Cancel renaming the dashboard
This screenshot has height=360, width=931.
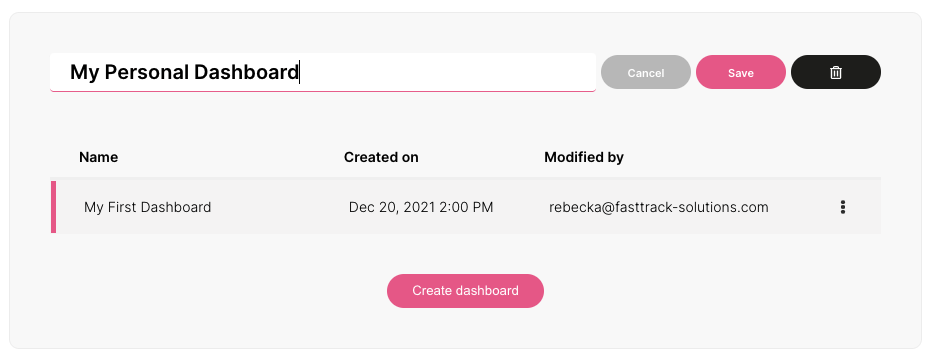[x=645, y=72]
